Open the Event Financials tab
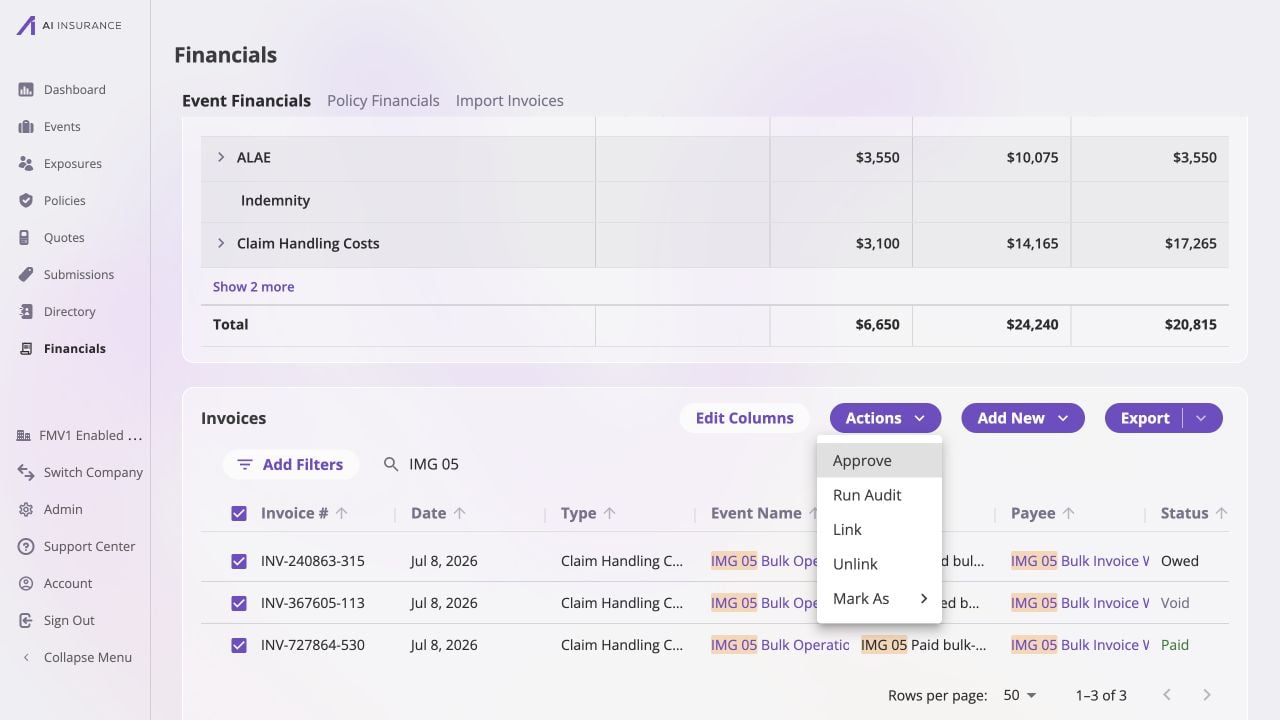Screen dimensions: 1280x720 (x=246, y=101)
